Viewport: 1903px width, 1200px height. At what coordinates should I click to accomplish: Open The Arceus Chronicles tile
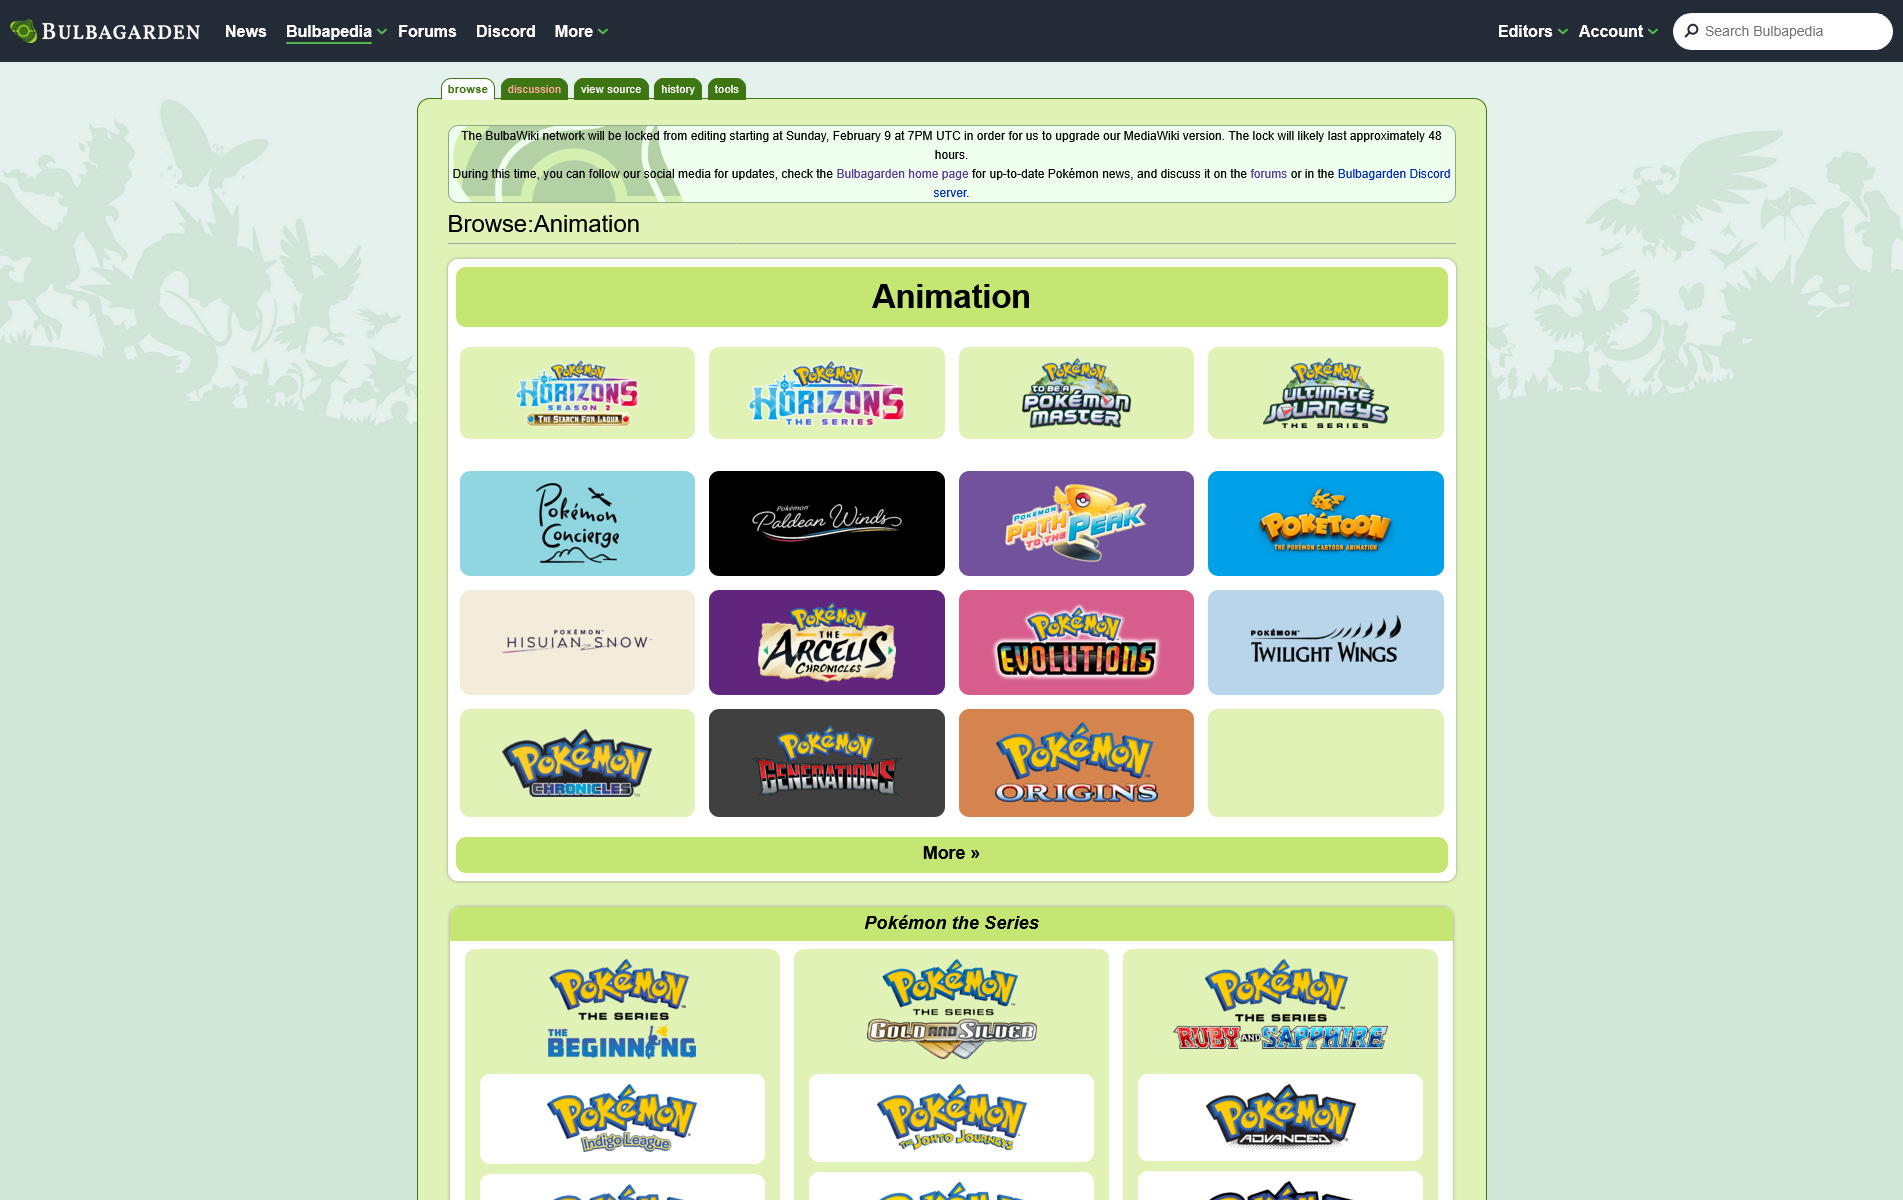(827, 642)
